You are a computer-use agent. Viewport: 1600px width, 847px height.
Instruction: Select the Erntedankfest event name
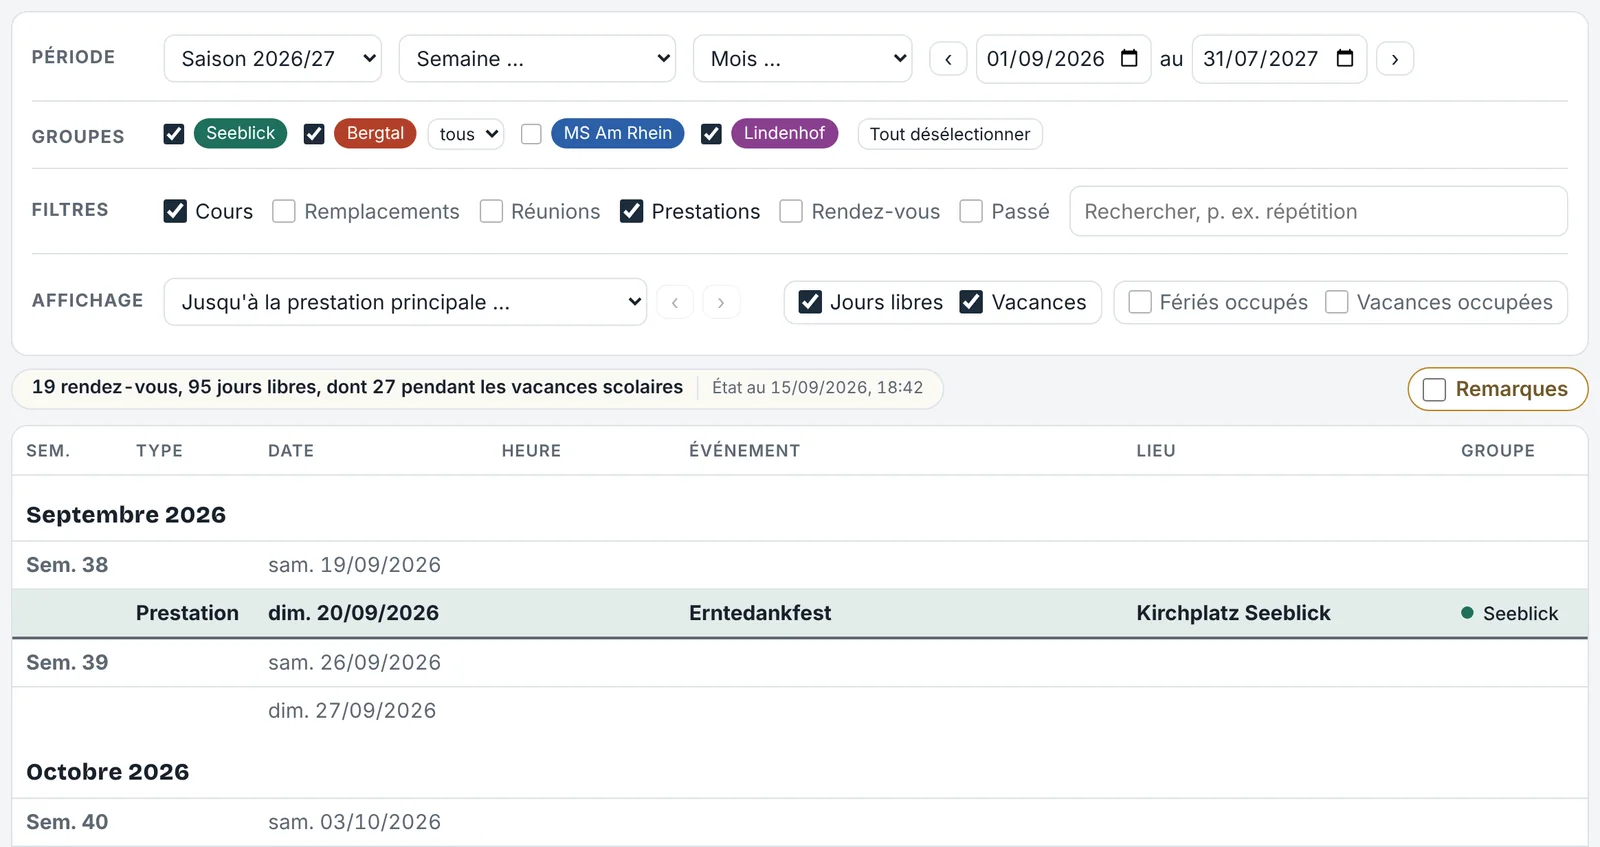(x=760, y=613)
